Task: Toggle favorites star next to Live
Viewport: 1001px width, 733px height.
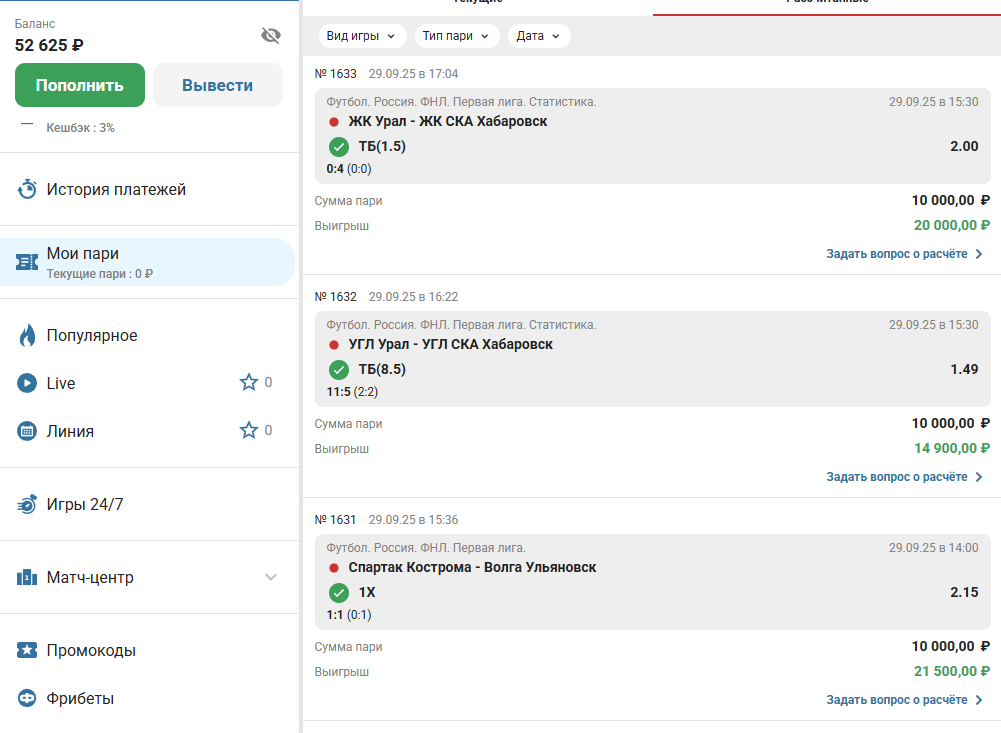Action: 248,382
